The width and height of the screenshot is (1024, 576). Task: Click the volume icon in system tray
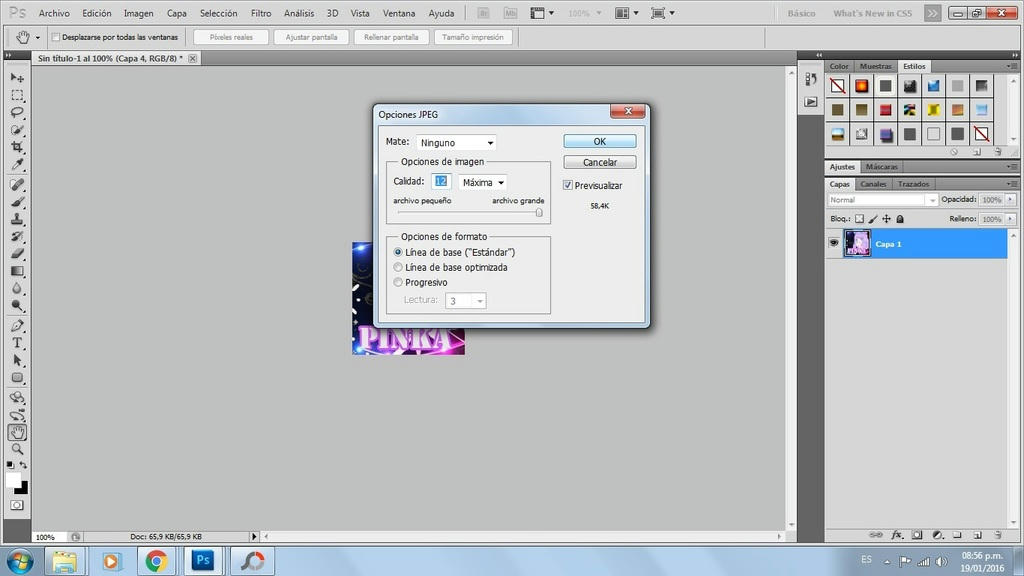pyautogui.click(x=941, y=562)
